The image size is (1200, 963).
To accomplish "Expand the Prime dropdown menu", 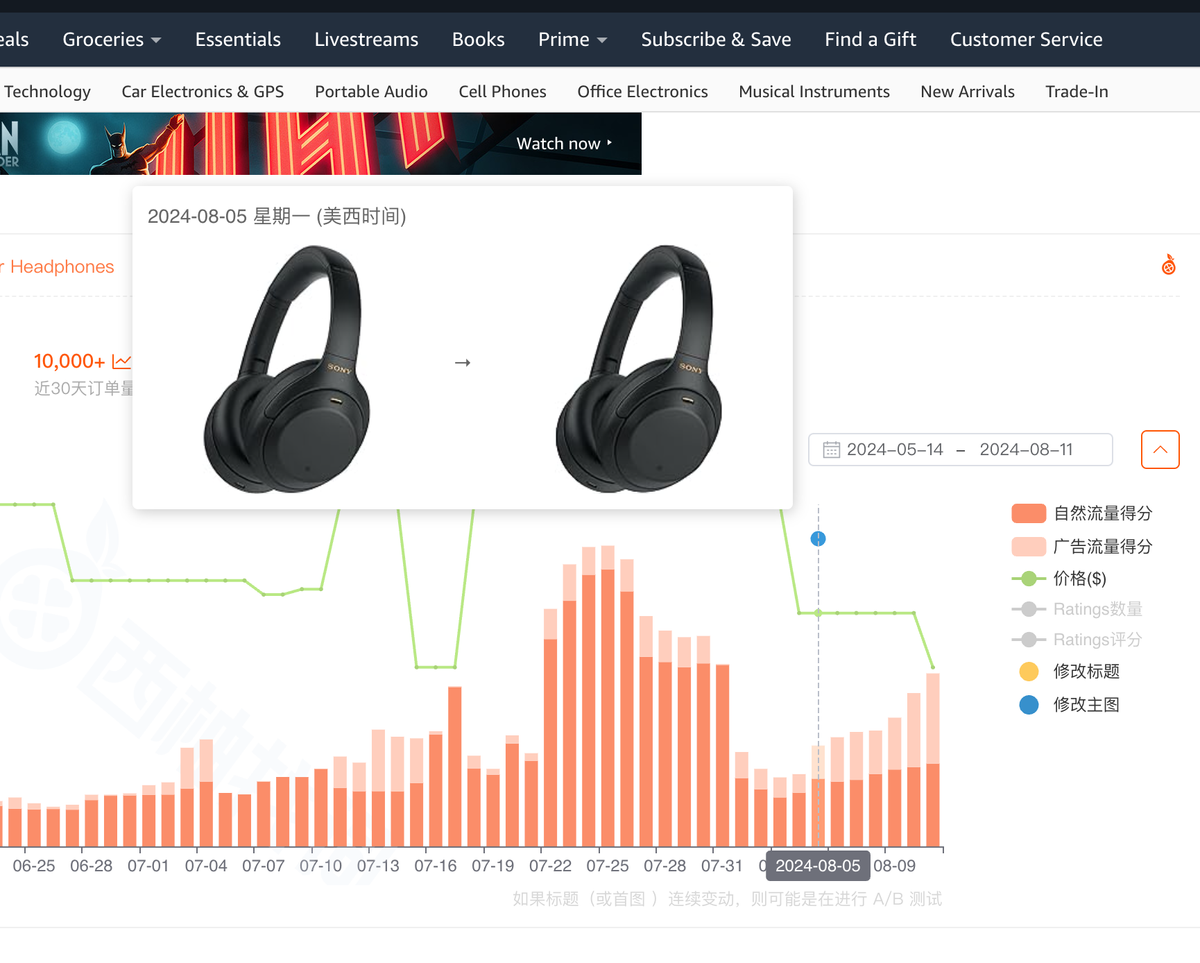I will tap(572, 39).
